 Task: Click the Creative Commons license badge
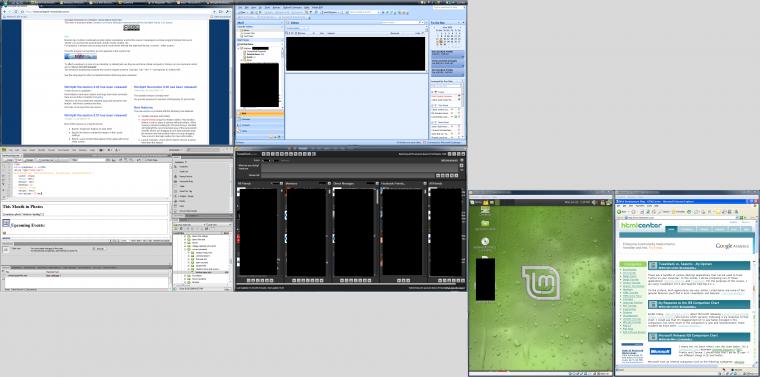(131, 28)
